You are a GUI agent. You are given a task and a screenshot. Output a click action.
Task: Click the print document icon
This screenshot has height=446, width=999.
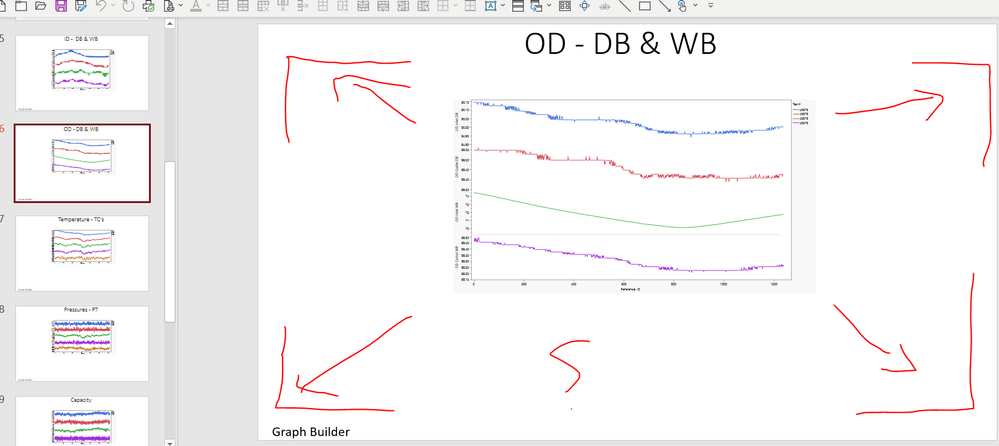coord(169,6)
